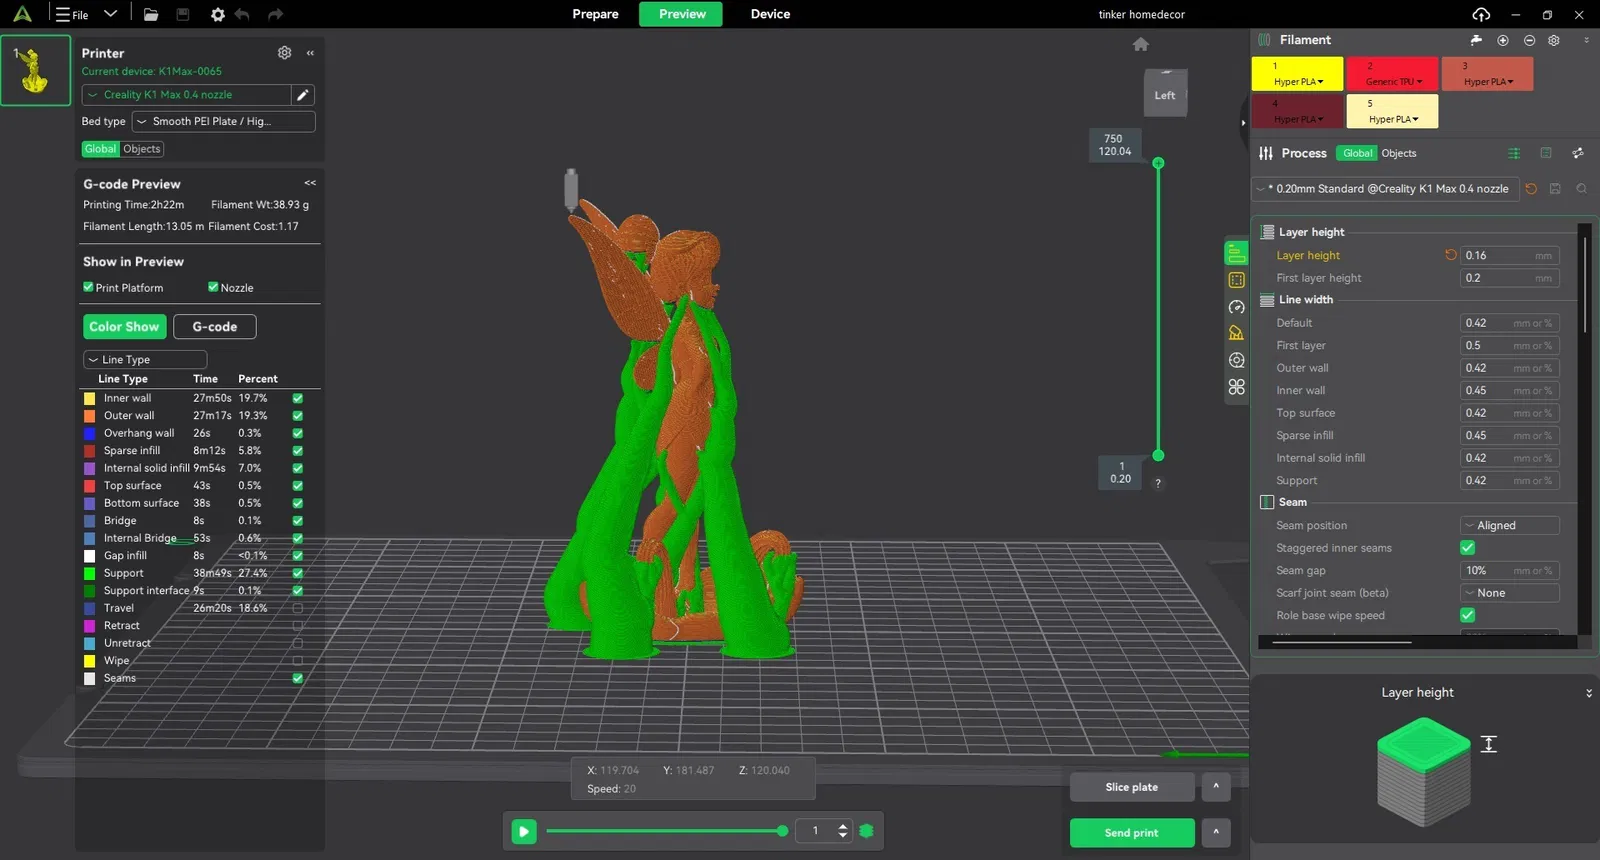Add a filament with the plus icon
This screenshot has width=1600, height=860.
1503,40
